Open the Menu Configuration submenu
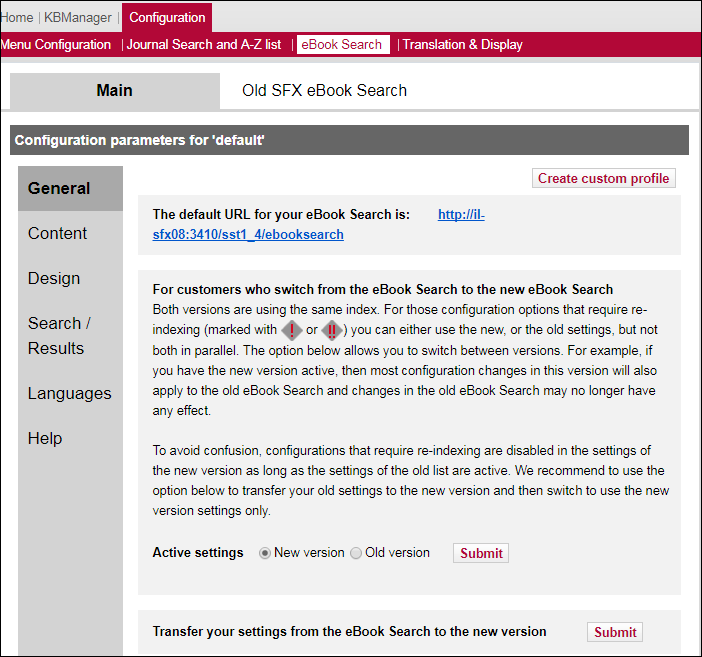 click(56, 44)
